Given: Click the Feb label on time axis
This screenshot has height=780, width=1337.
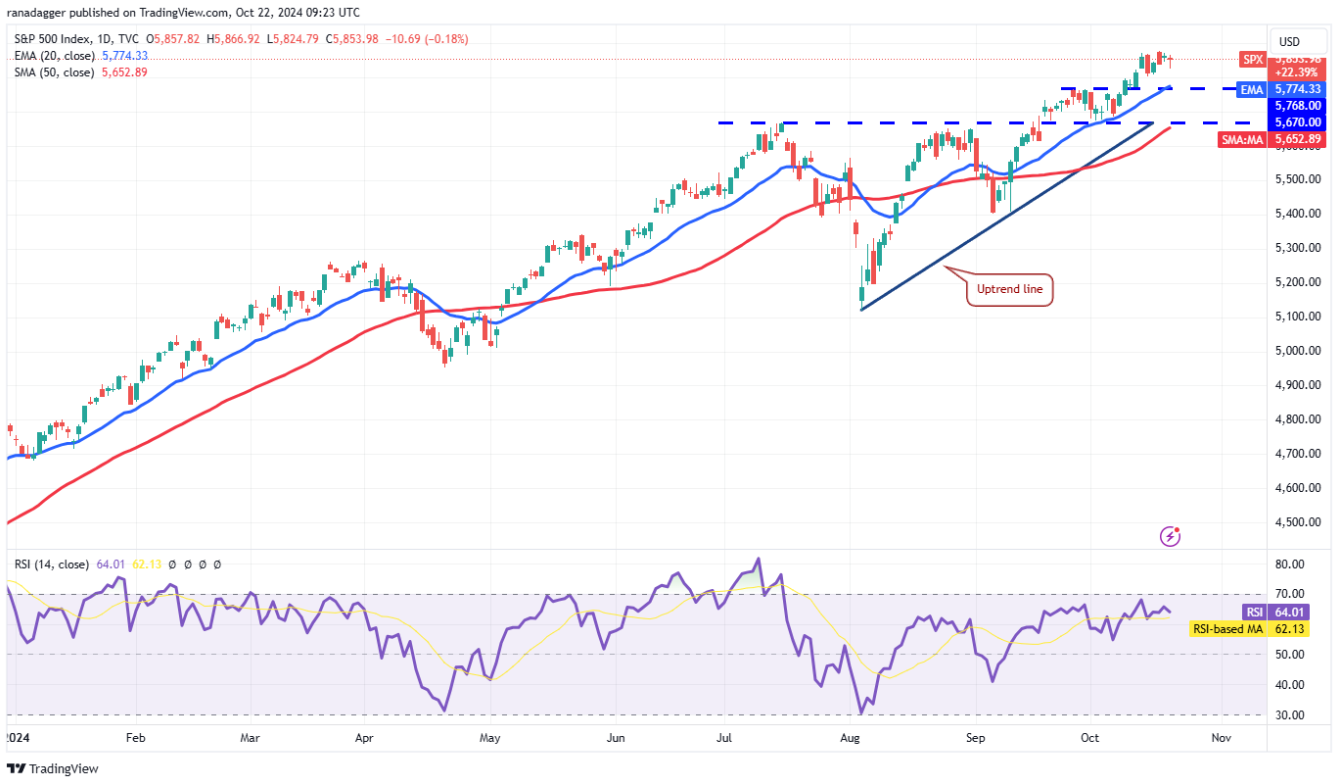Looking at the screenshot, I should (x=136, y=737).
